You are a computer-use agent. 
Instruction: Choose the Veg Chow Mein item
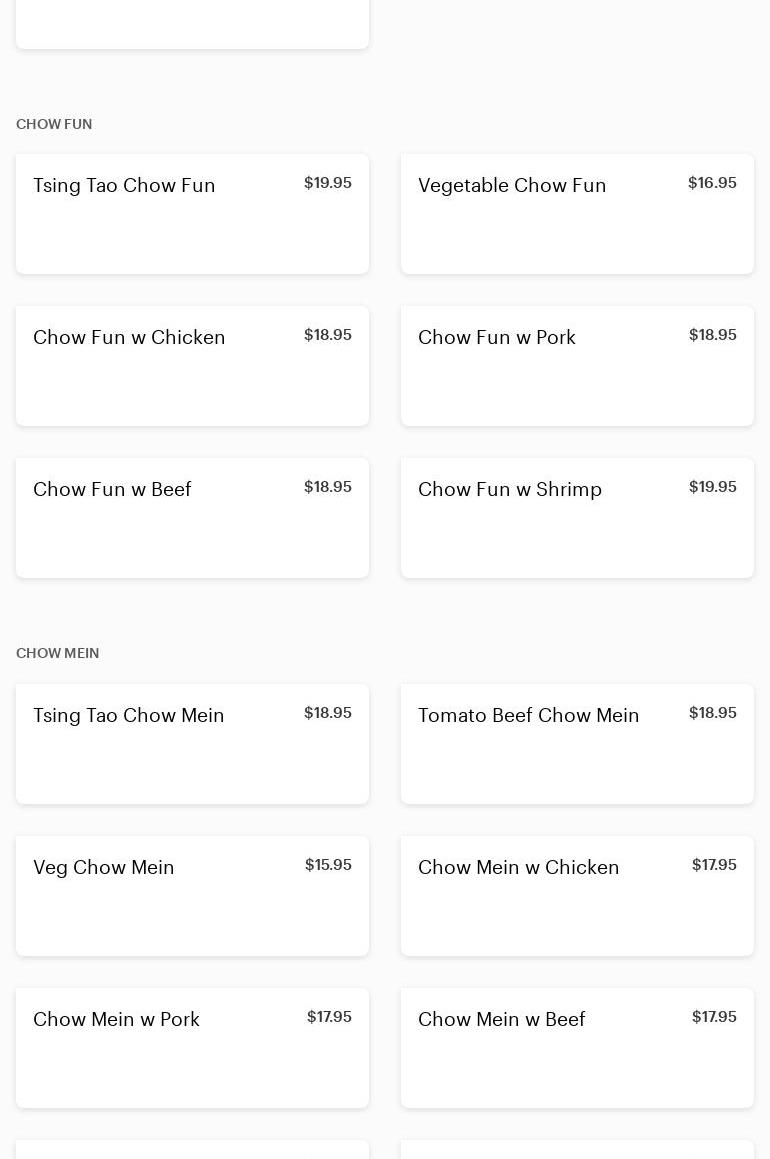[x=192, y=895]
